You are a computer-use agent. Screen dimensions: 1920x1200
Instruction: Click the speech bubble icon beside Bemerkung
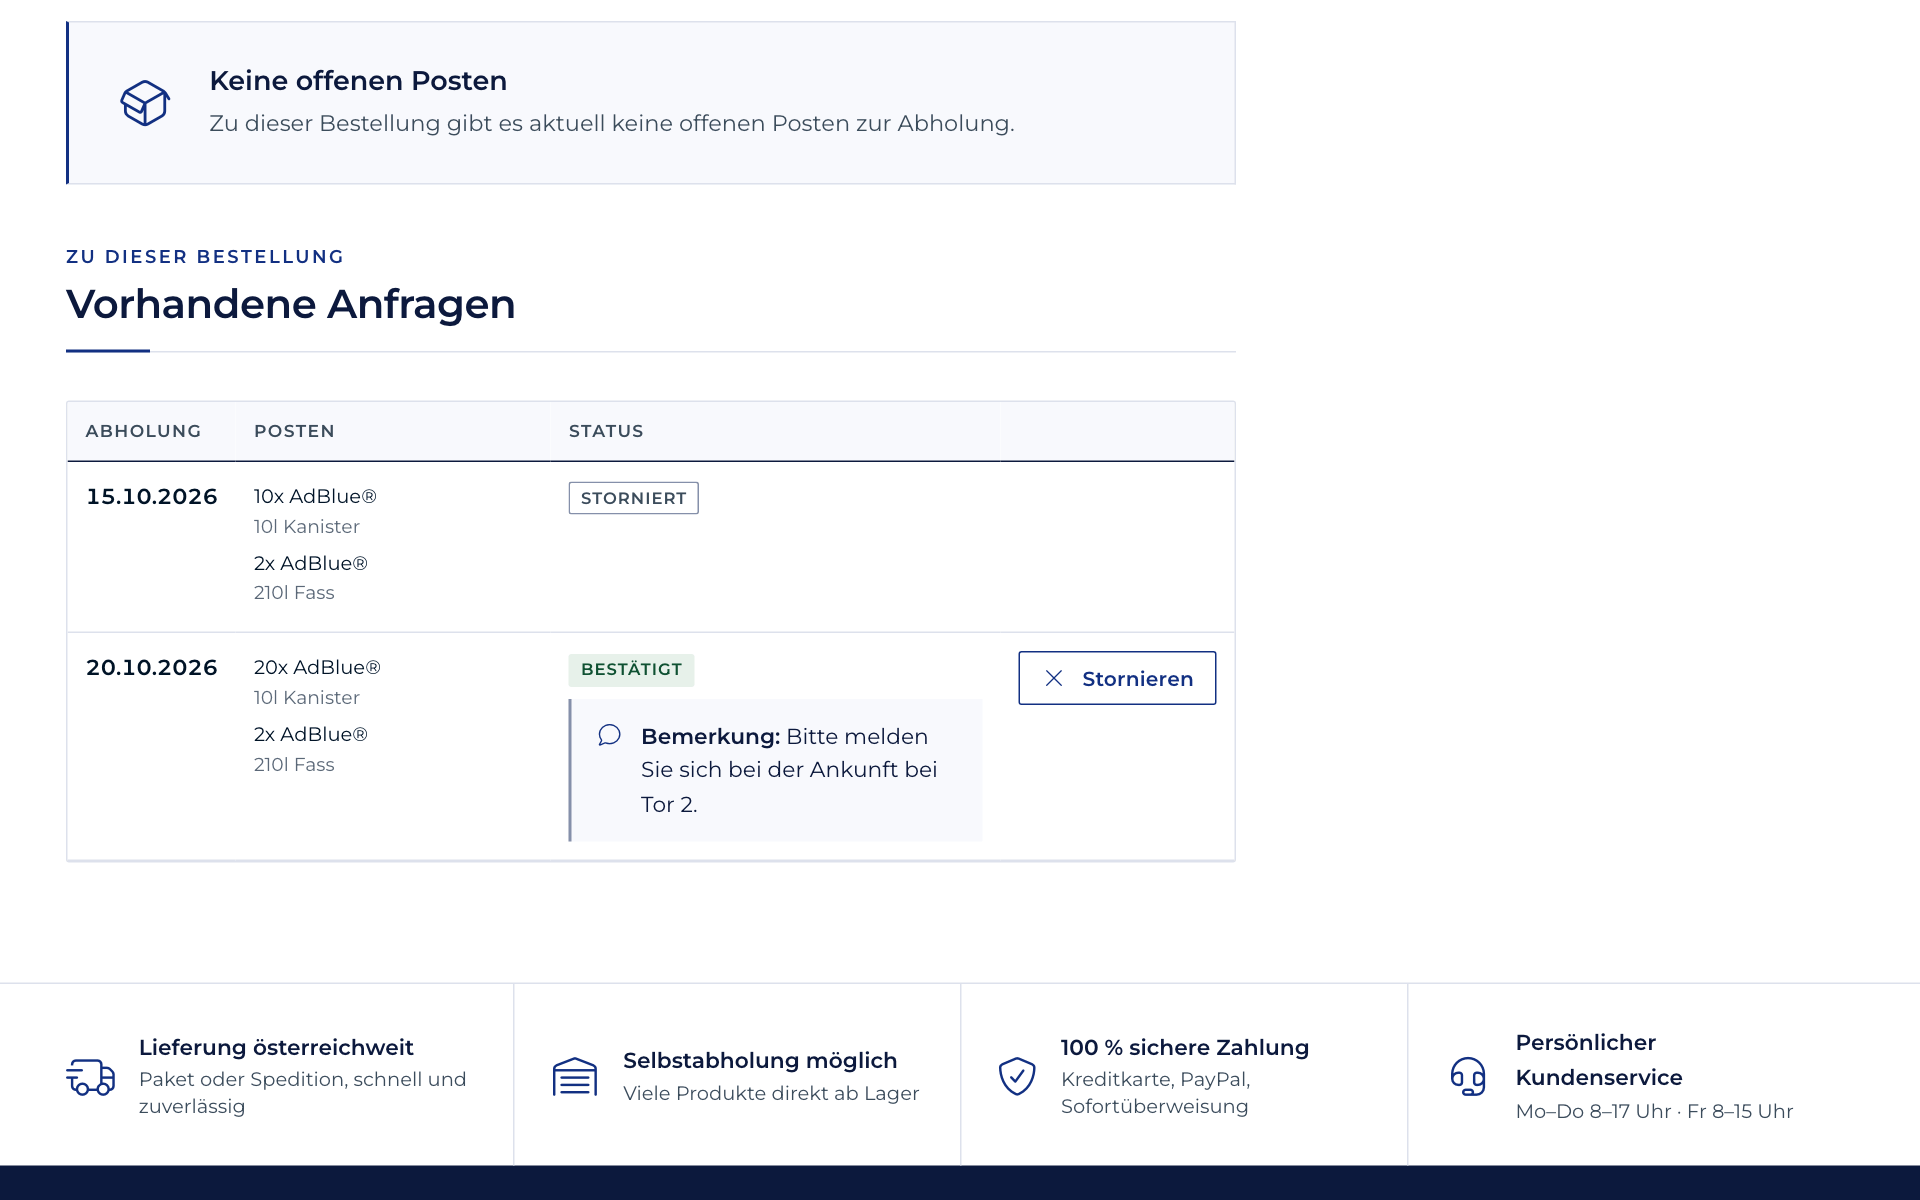click(x=609, y=736)
